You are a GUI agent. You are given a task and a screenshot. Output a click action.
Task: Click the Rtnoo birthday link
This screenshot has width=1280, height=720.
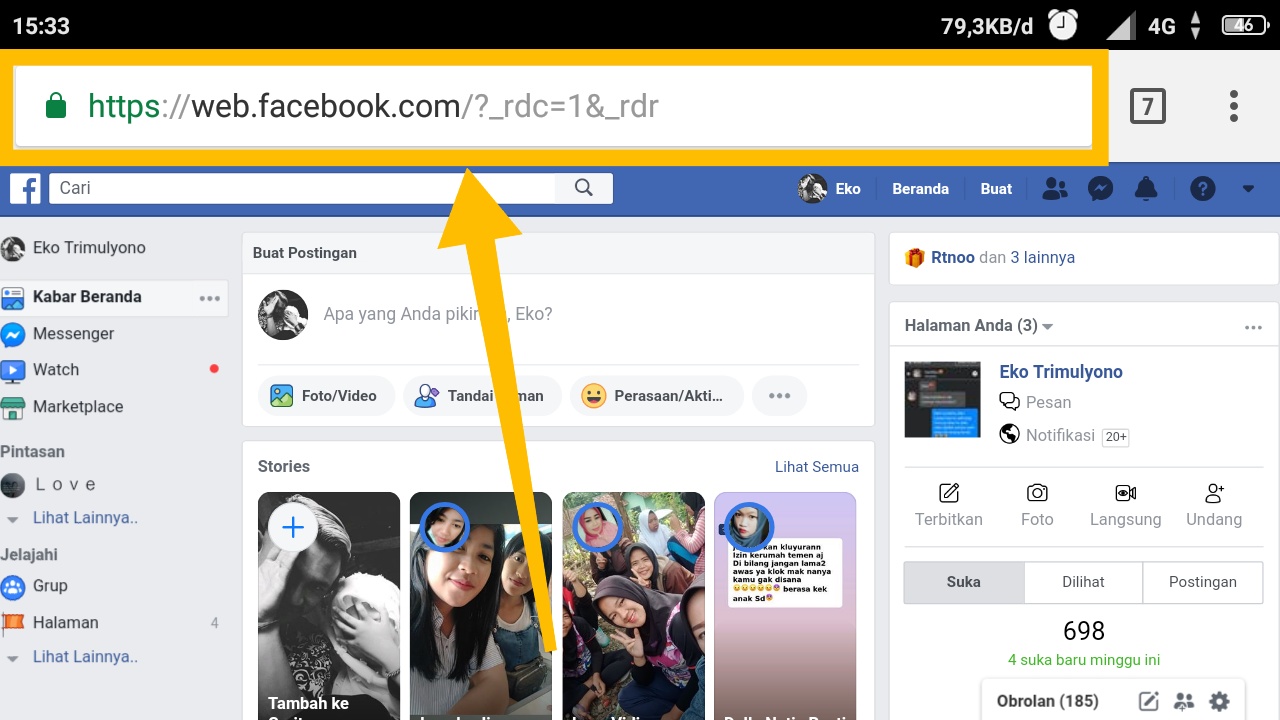[953, 258]
